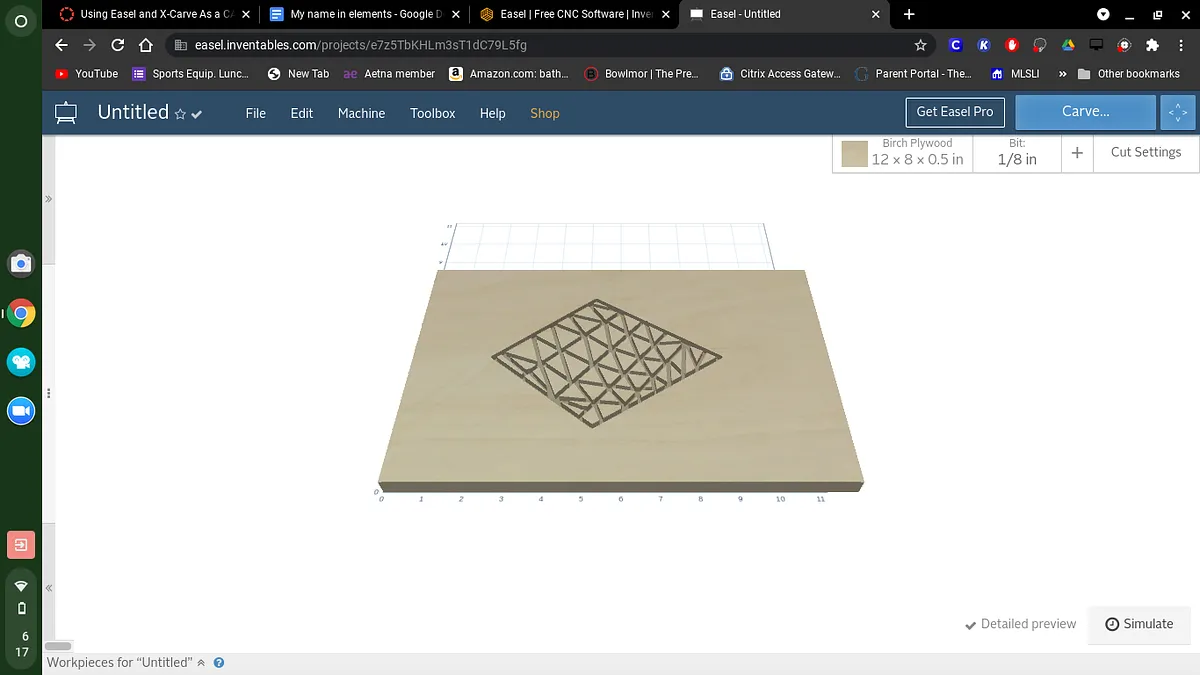
Task: Open the Machine menu
Action: (x=361, y=113)
